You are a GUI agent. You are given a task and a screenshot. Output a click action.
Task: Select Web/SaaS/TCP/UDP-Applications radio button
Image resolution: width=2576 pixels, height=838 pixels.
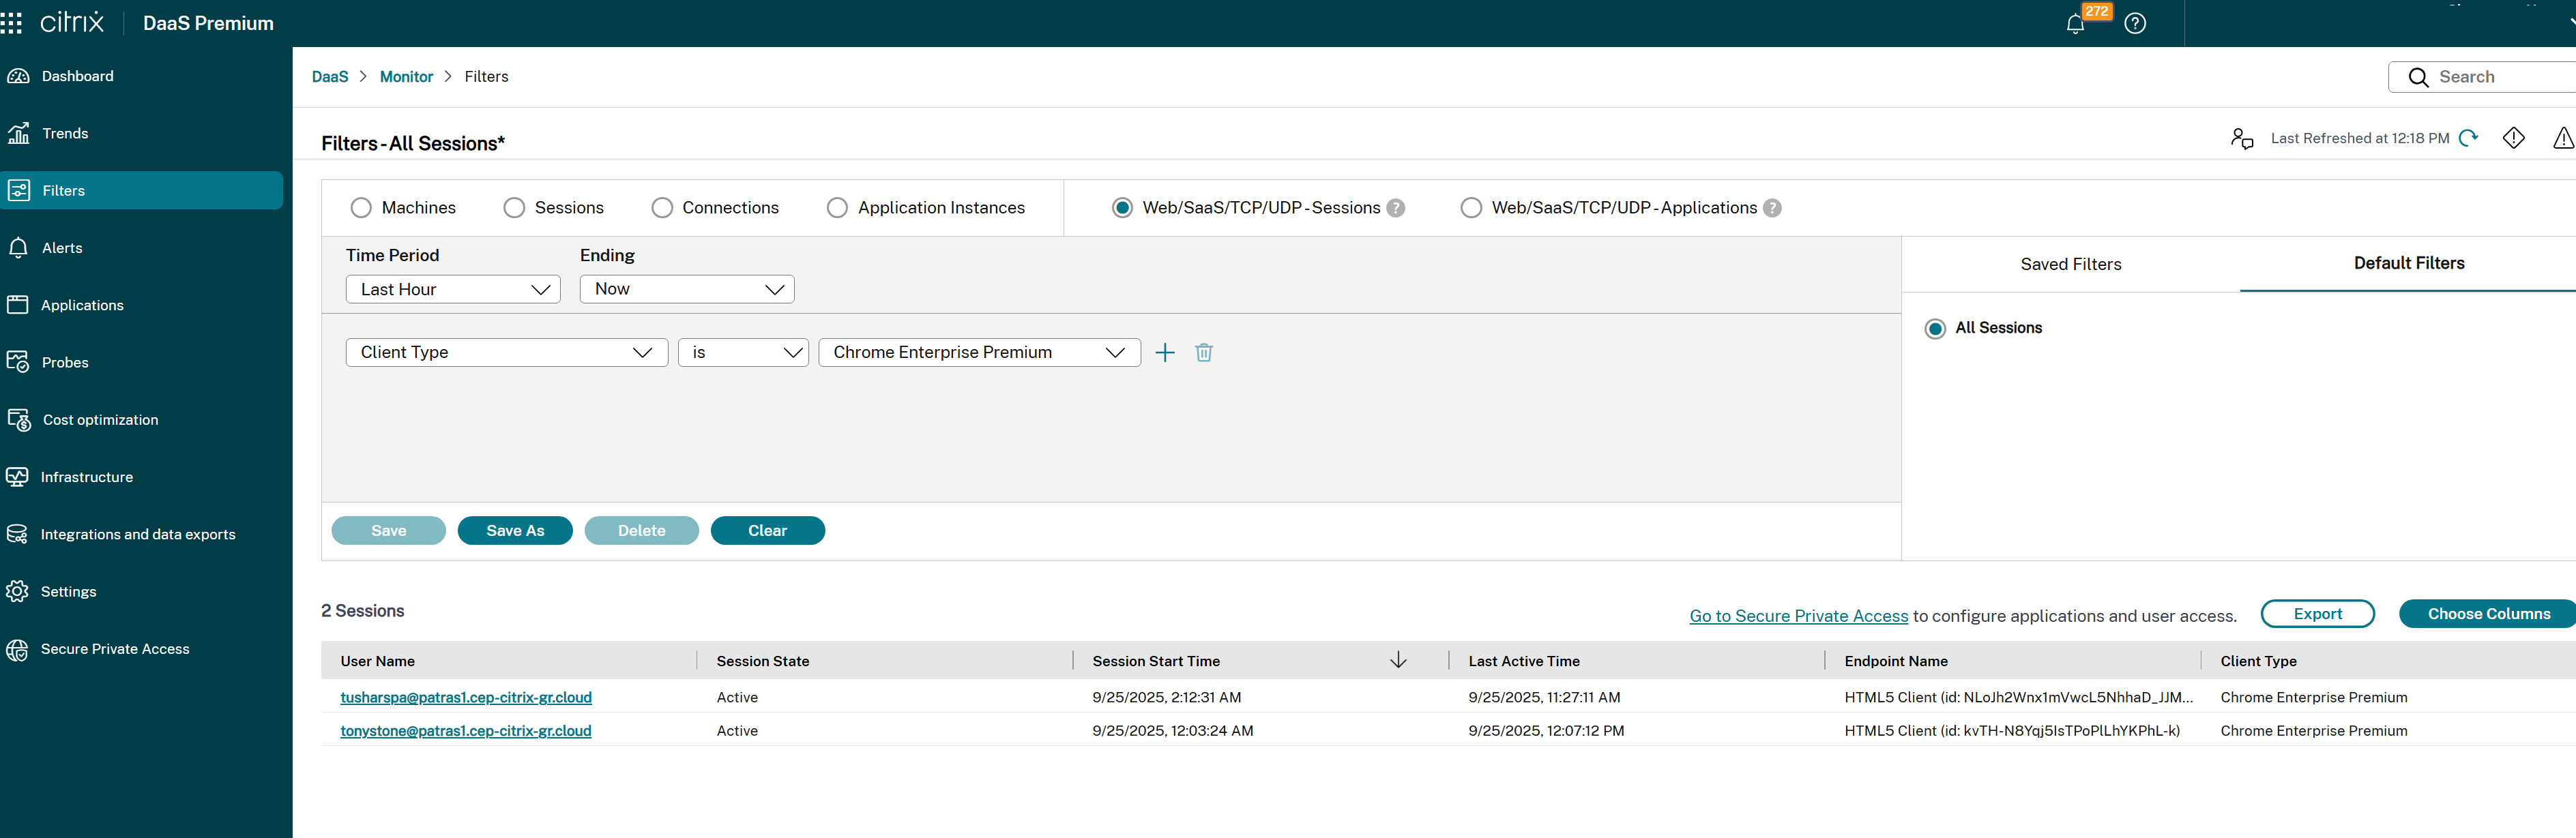pyautogui.click(x=1471, y=208)
